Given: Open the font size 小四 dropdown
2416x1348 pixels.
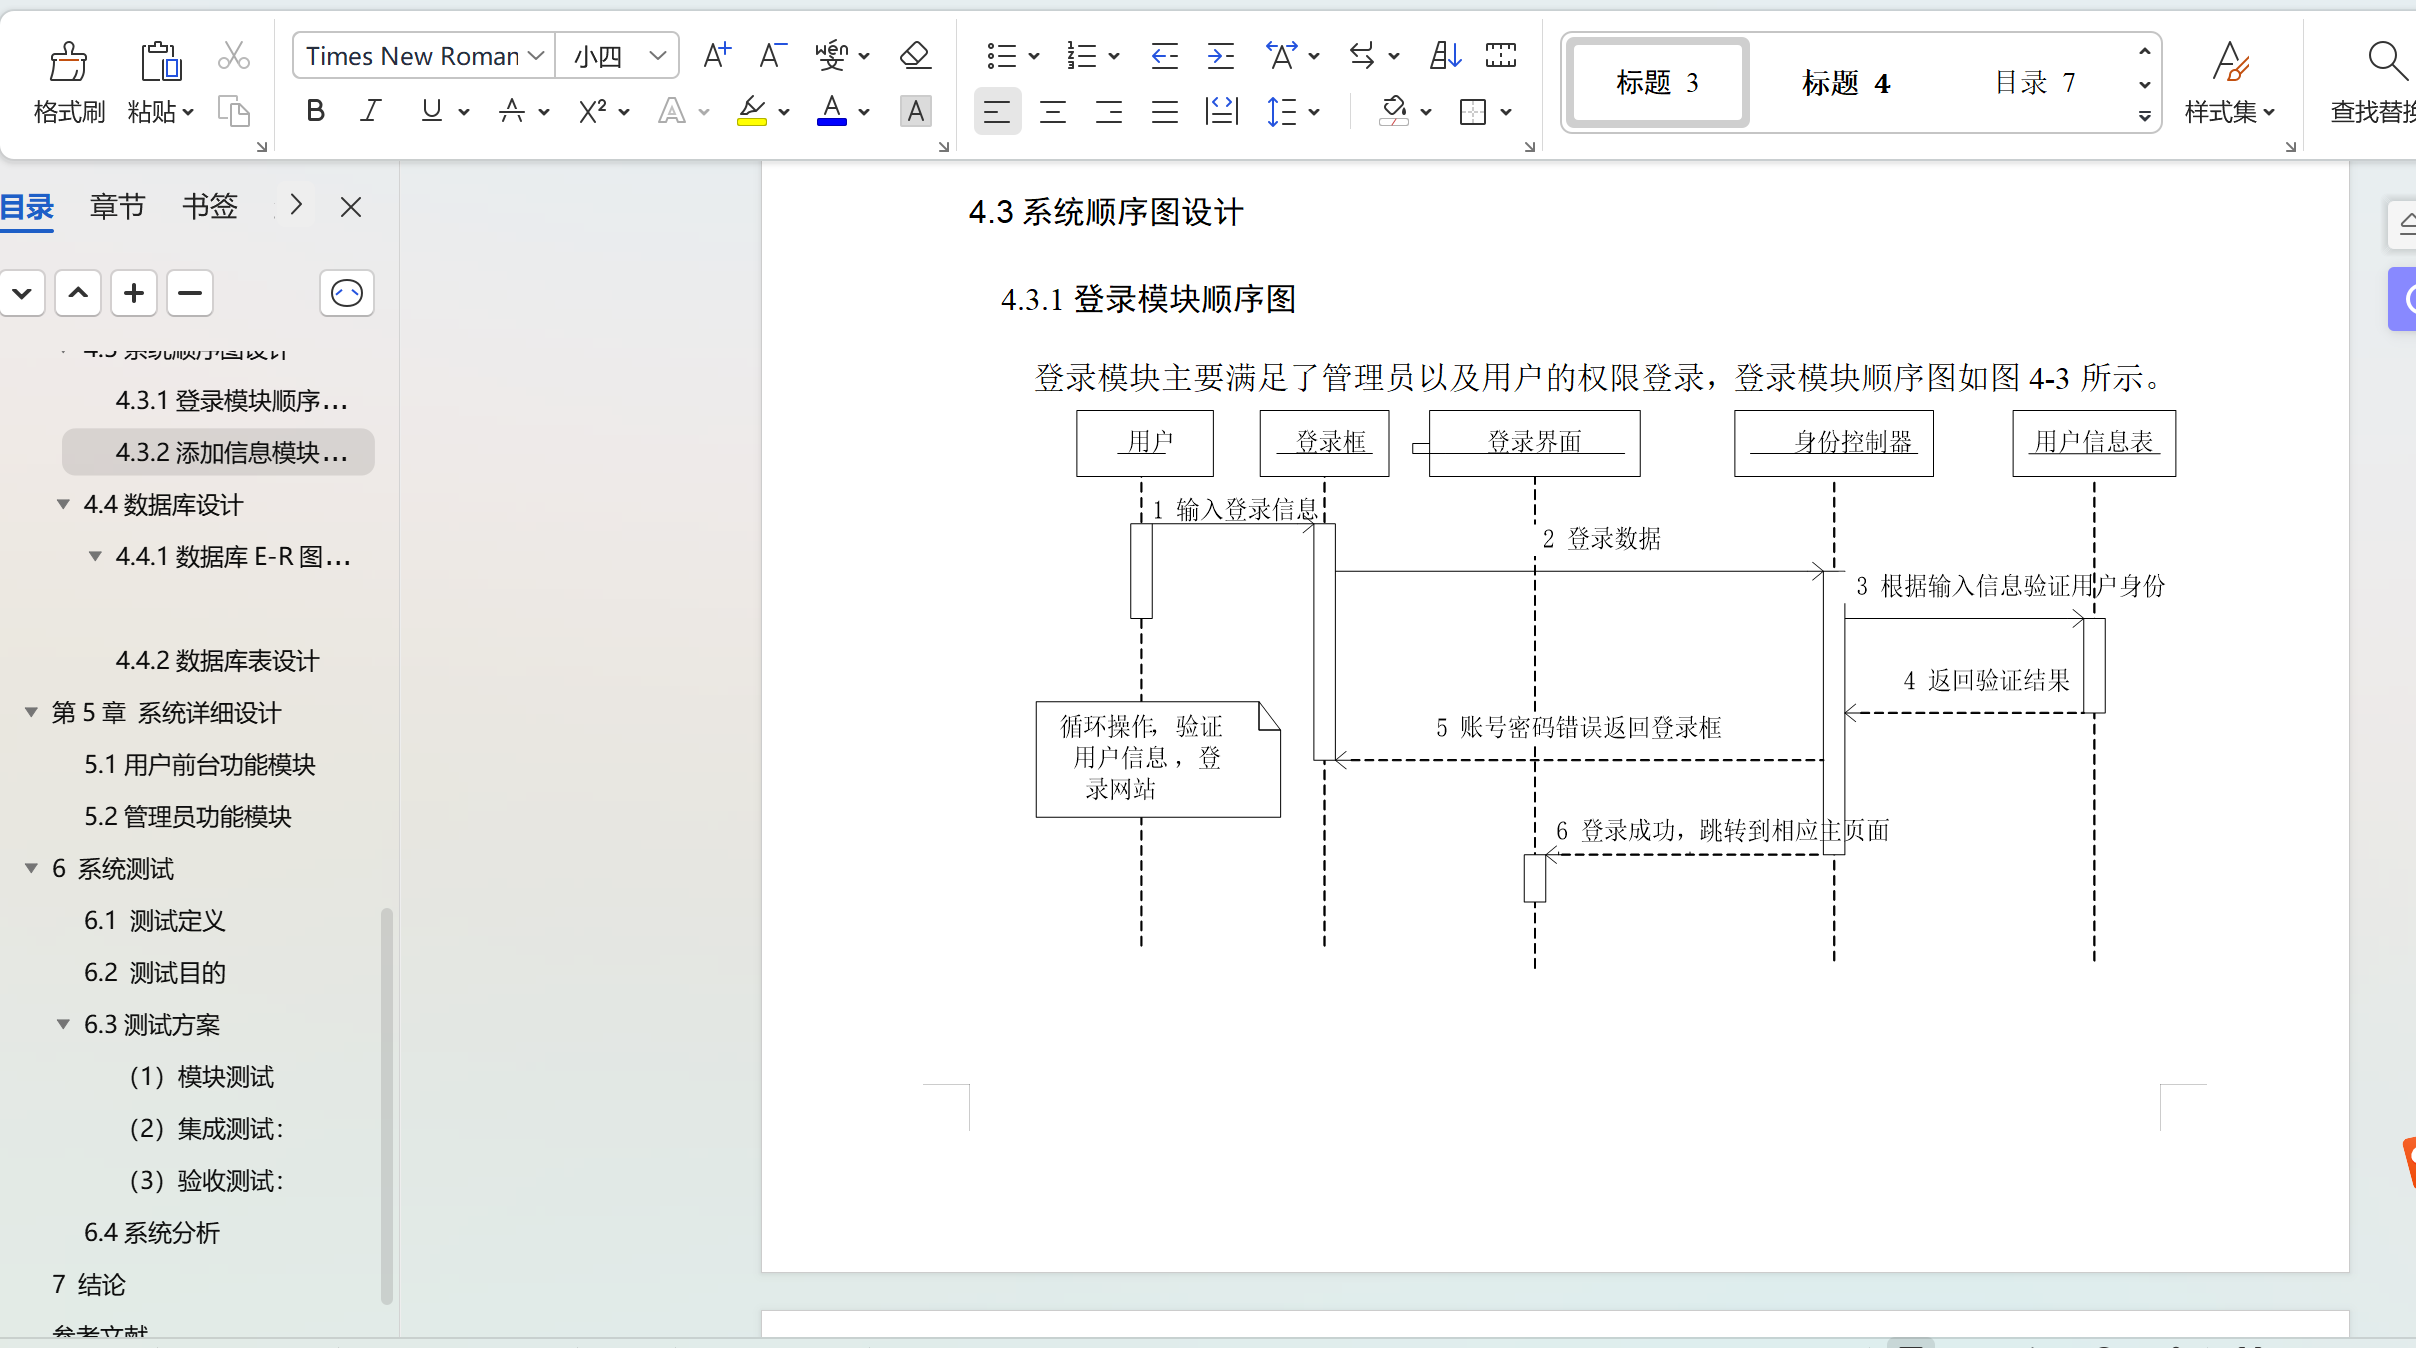Looking at the screenshot, I should coord(657,56).
